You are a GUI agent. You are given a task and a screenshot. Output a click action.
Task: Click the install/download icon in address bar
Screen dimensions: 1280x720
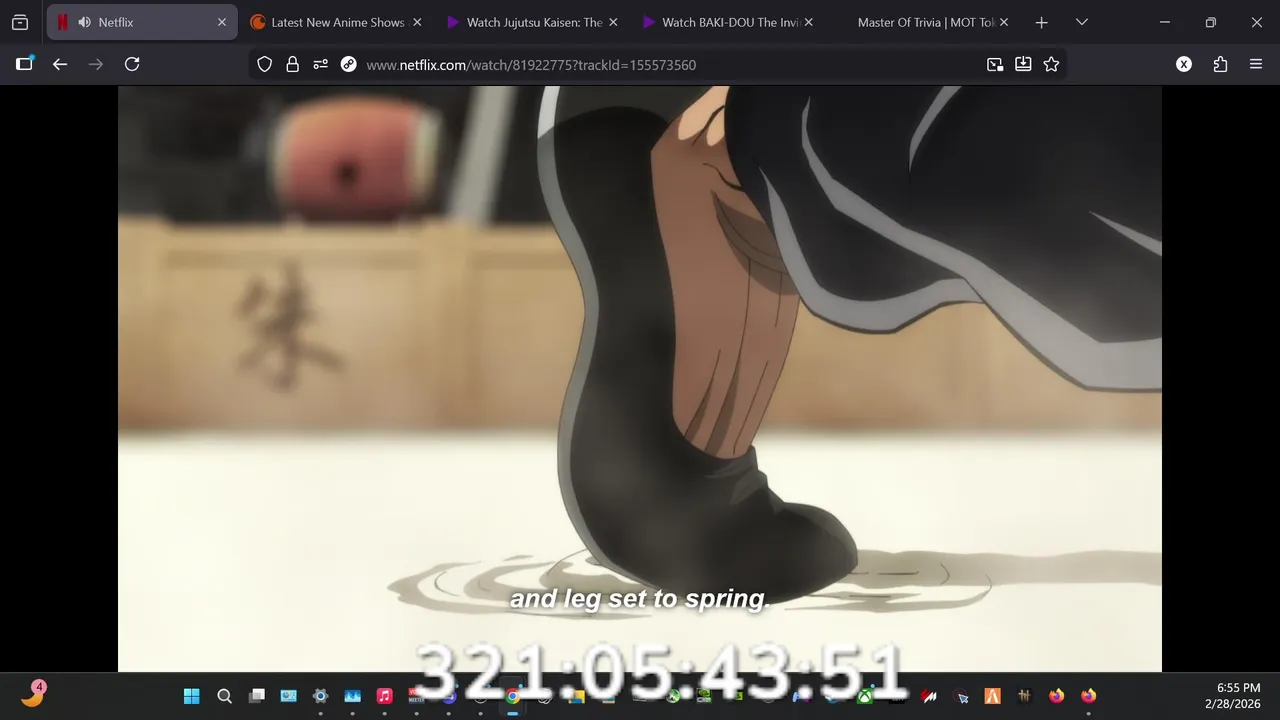coord(1023,64)
